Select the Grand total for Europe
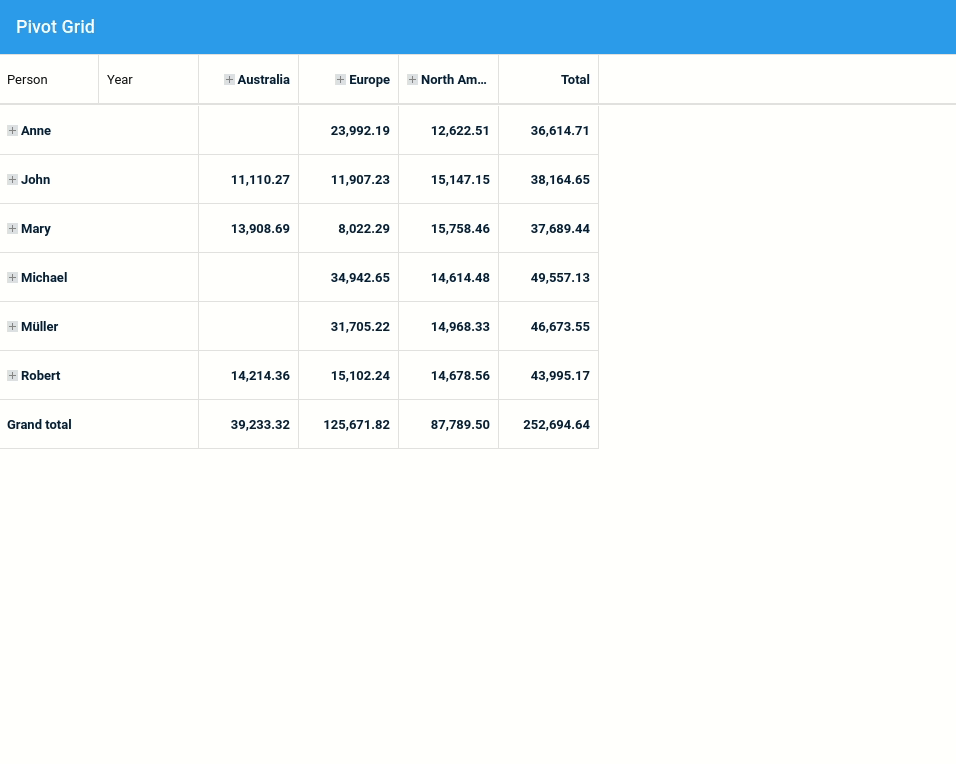This screenshot has width=956, height=764. coord(348,424)
